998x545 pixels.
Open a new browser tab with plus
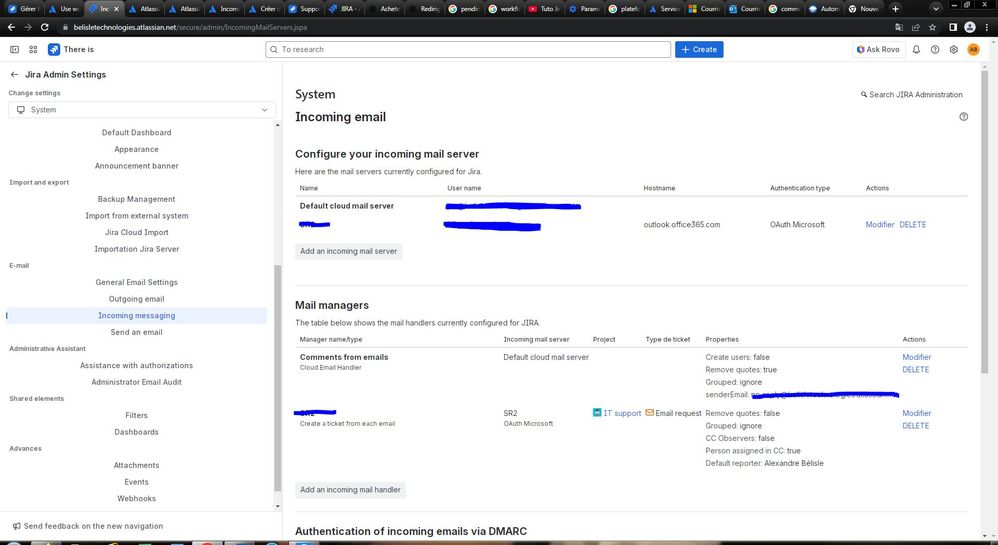[896, 9]
